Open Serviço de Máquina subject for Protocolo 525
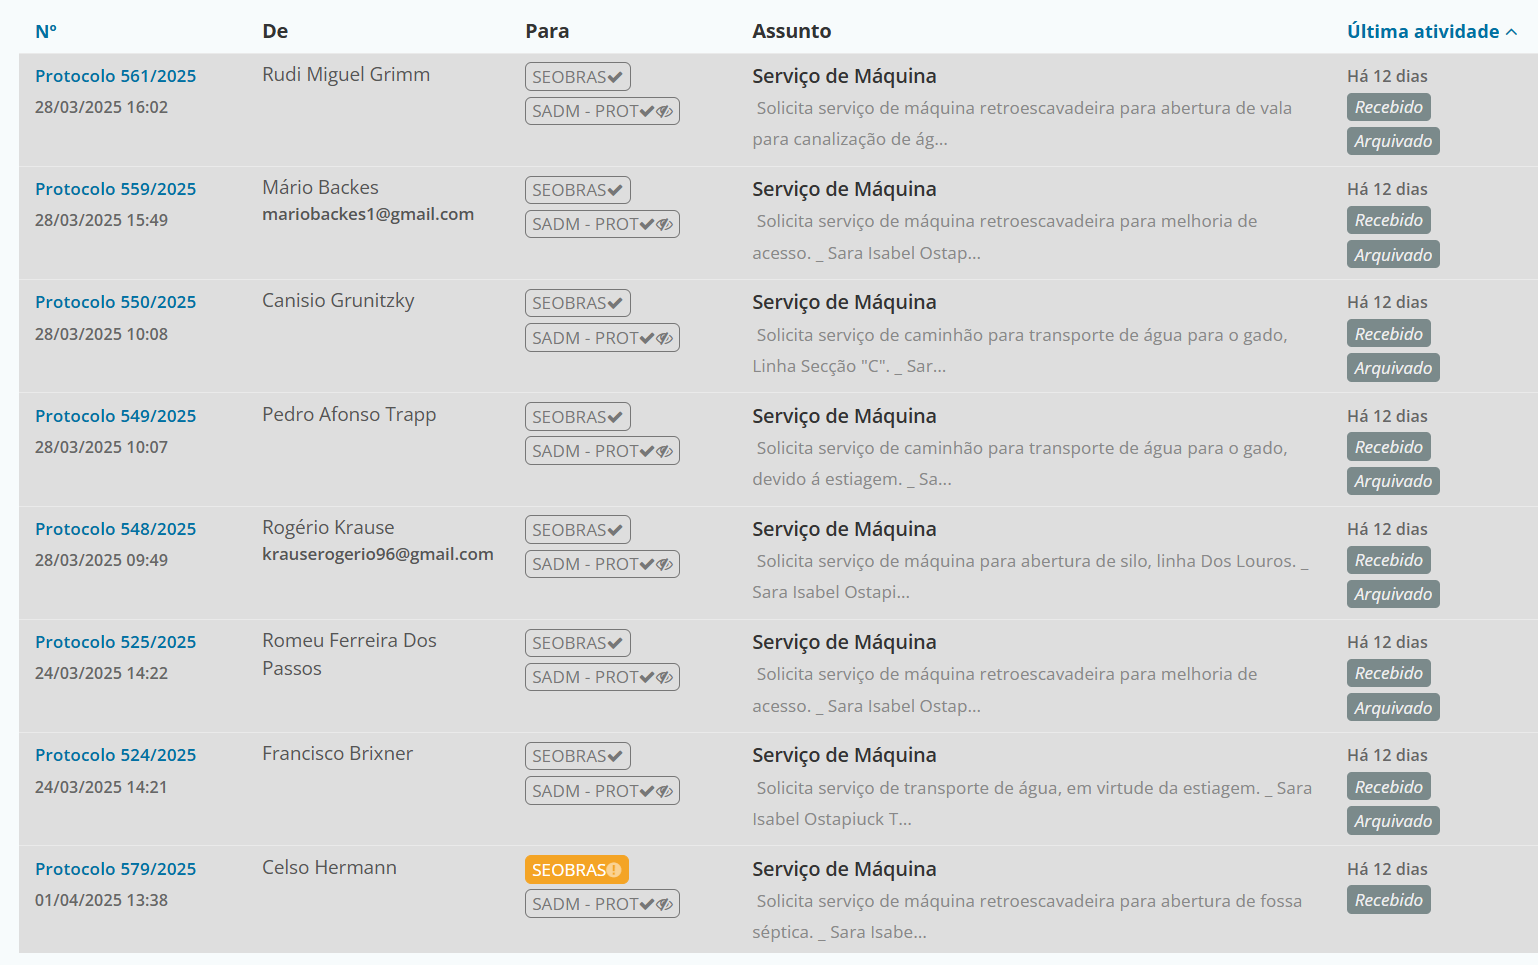Viewport: 1538px width, 965px height. pyautogui.click(x=844, y=642)
